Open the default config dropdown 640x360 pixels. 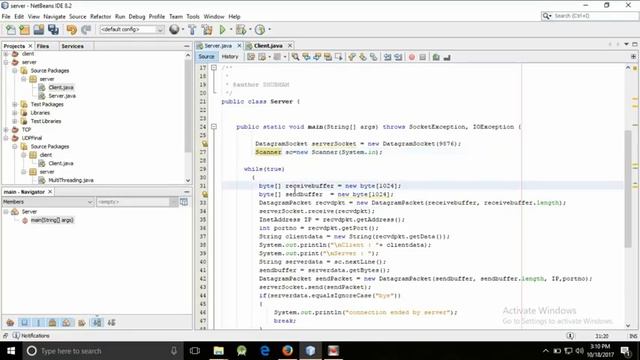click(131, 29)
